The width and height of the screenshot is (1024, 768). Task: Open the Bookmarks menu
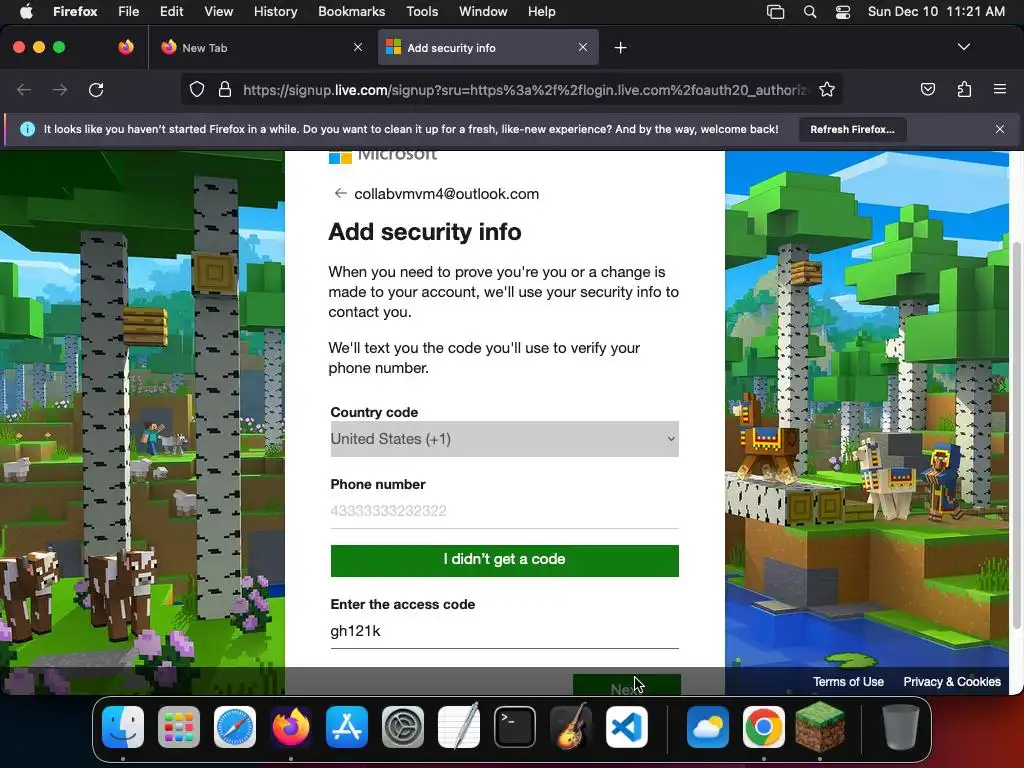(351, 12)
